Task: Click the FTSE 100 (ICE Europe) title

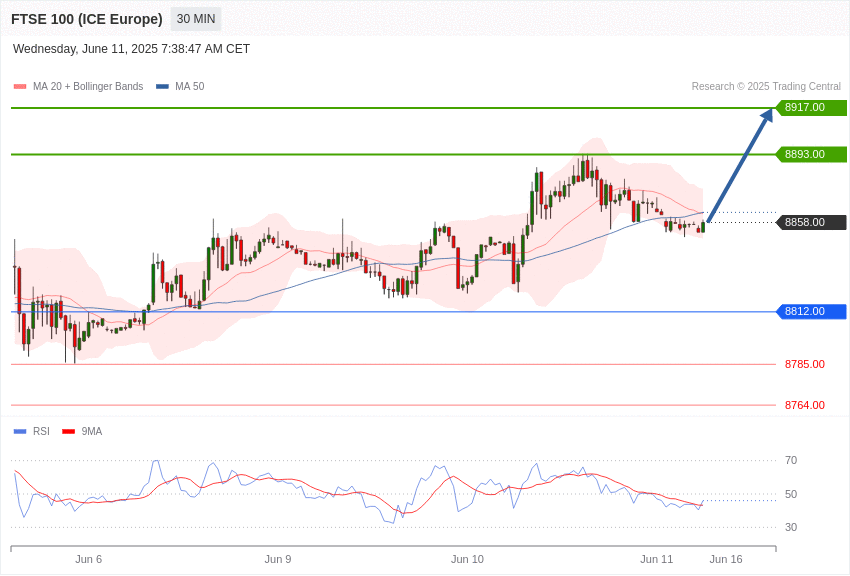Action: click(87, 19)
